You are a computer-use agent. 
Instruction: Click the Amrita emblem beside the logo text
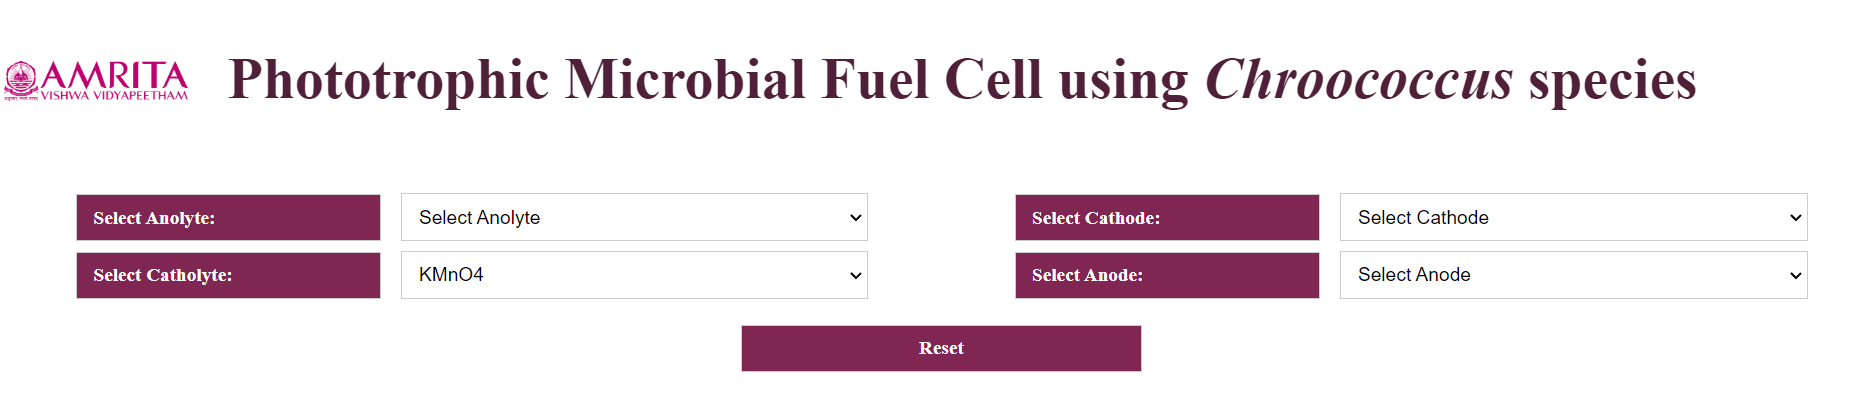(21, 81)
